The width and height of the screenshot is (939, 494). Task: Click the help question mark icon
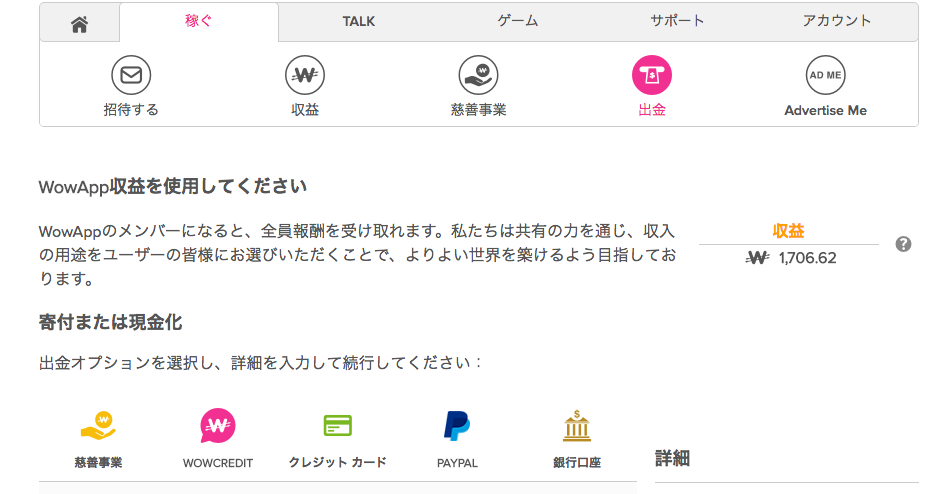904,244
